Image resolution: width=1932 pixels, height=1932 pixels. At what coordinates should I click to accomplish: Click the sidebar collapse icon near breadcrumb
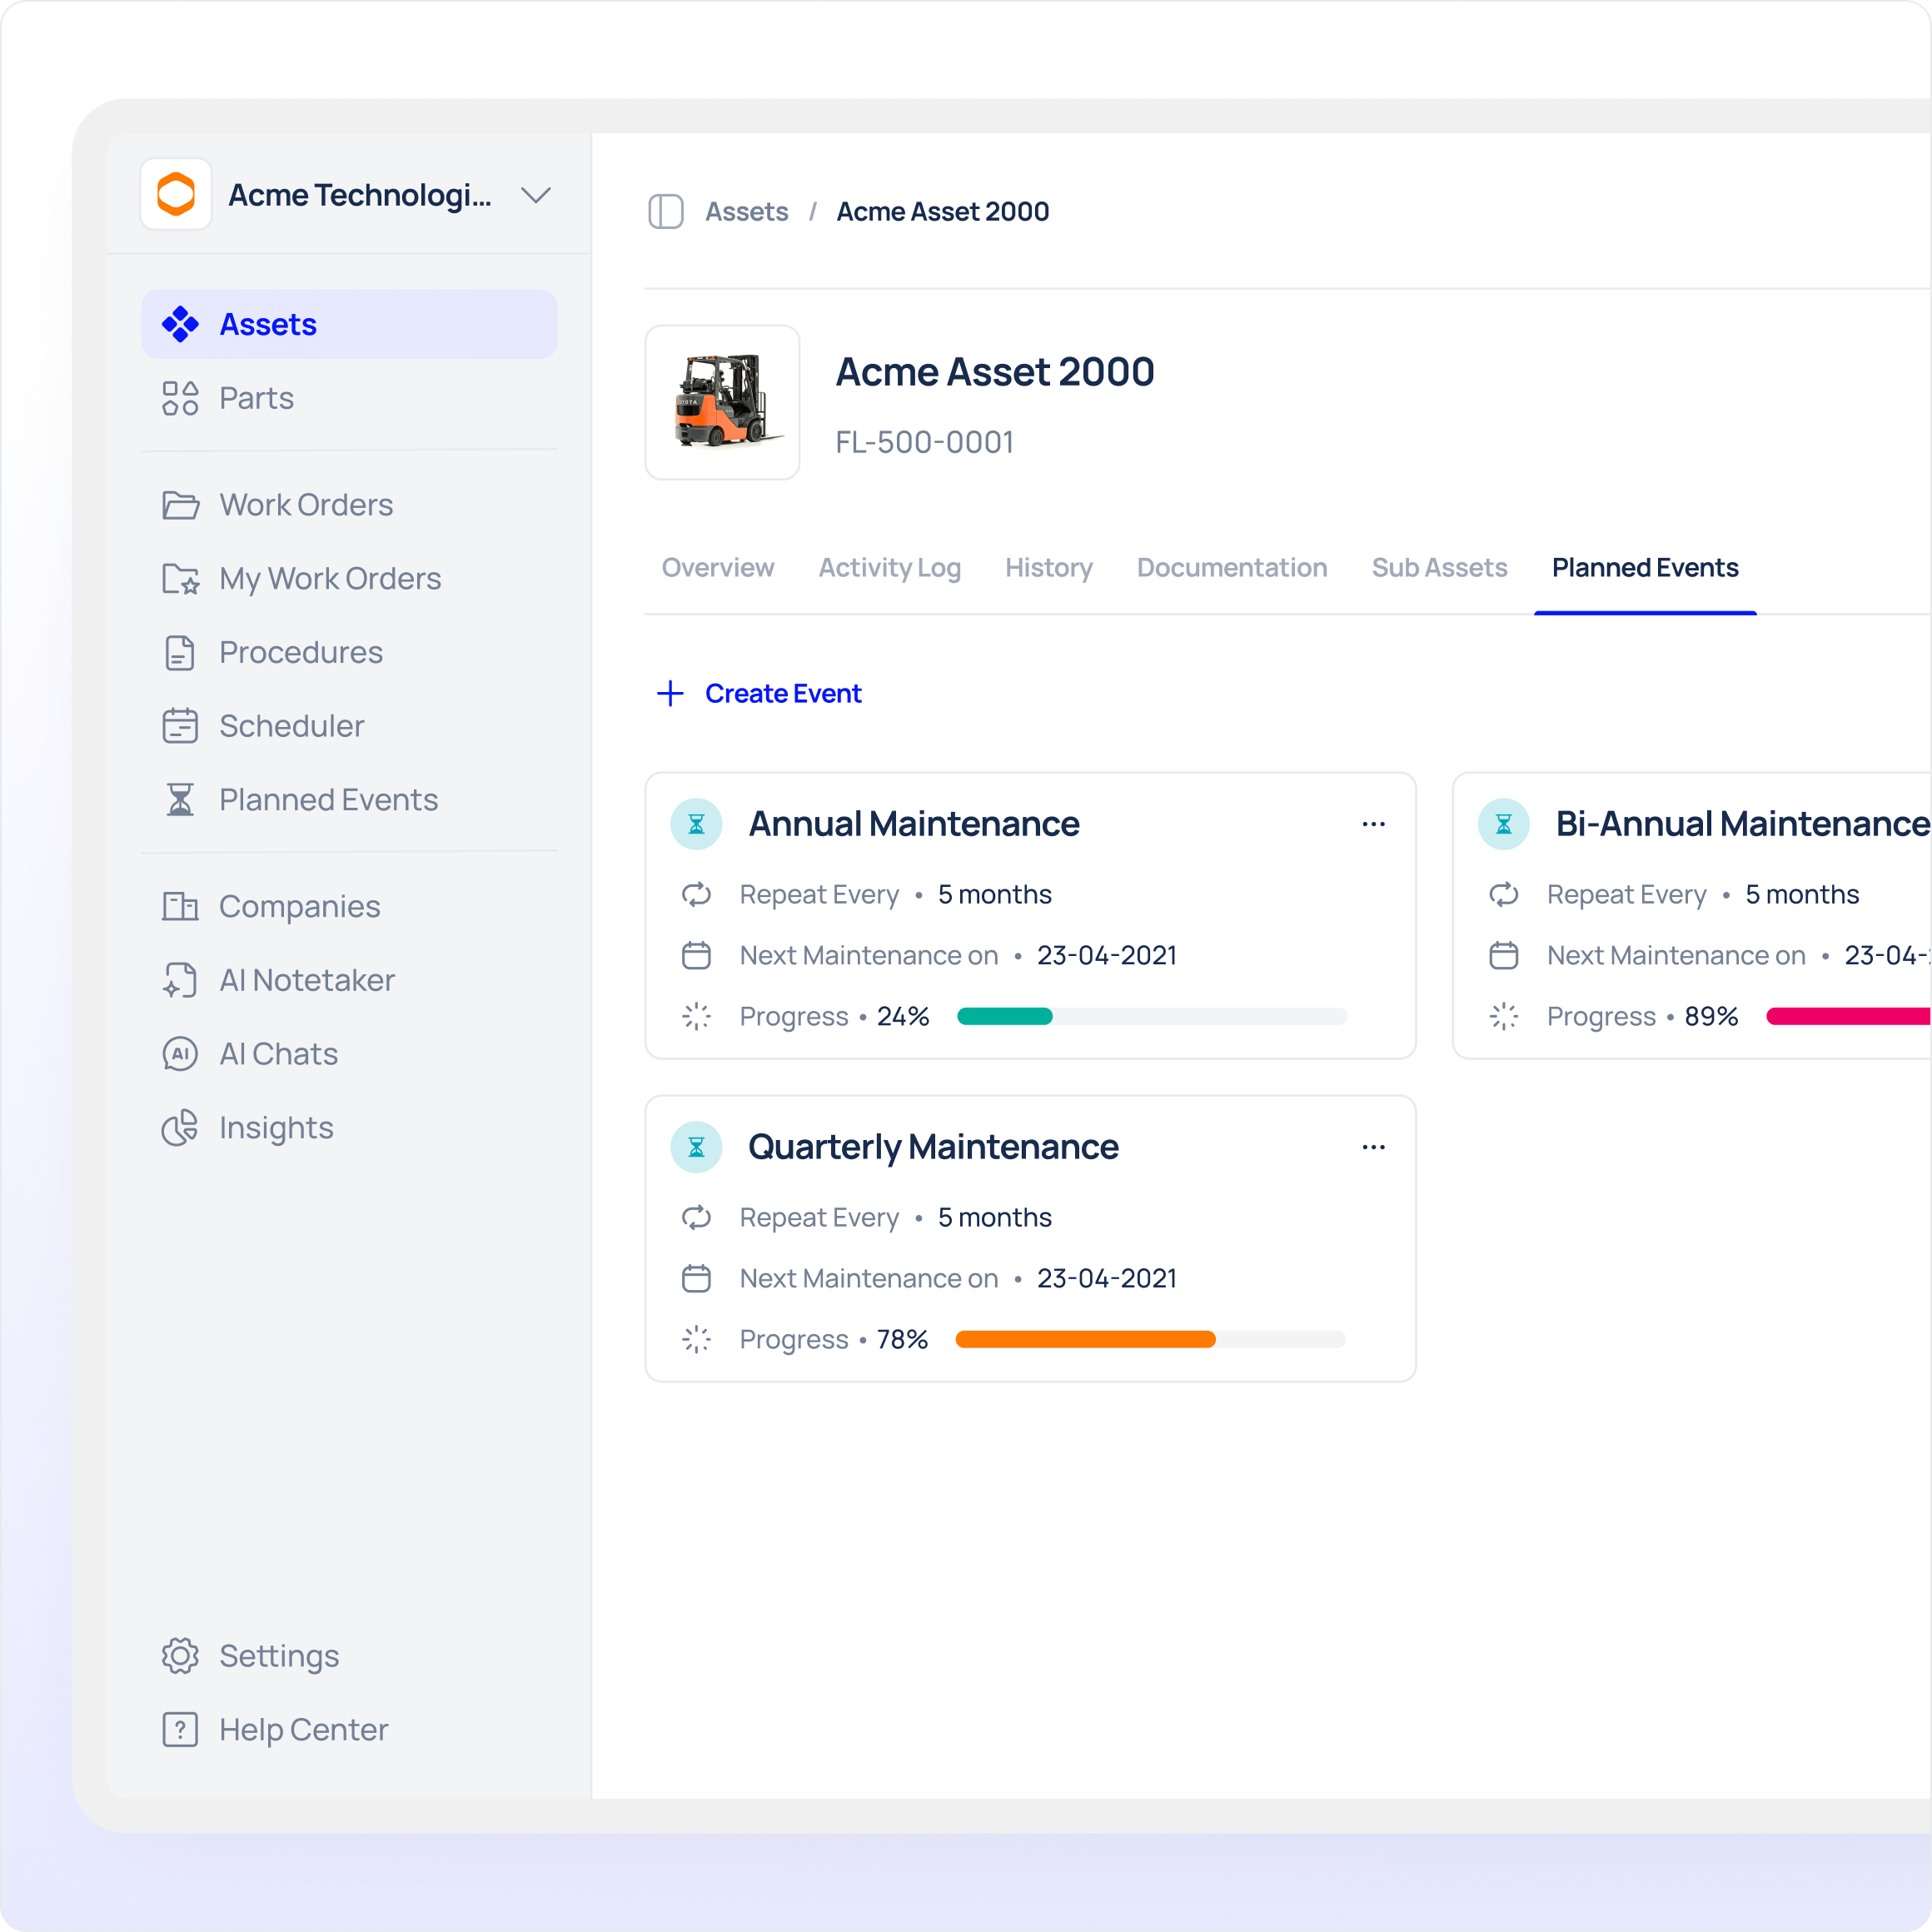point(665,212)
